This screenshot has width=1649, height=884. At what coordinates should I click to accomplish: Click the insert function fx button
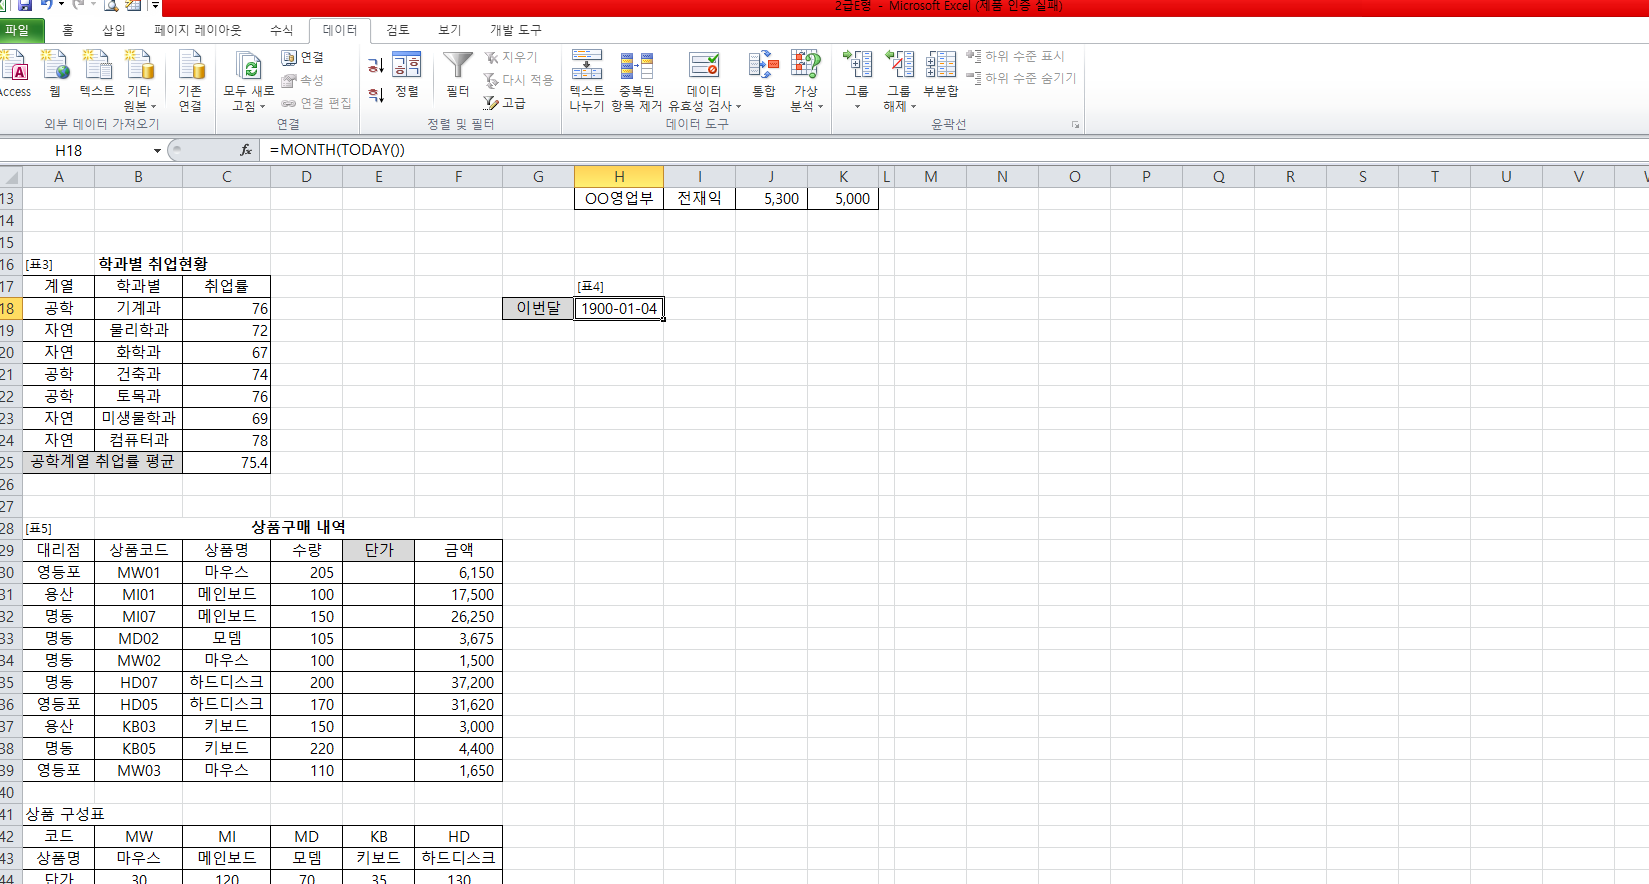[x=246, y=150]
